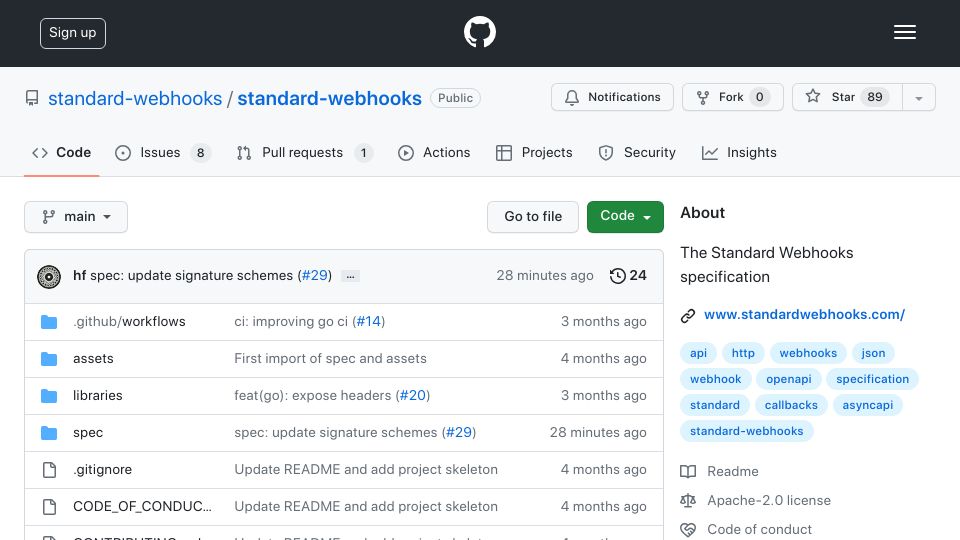
Task: Open the standard-webhooks organization link
Action: 135,99
